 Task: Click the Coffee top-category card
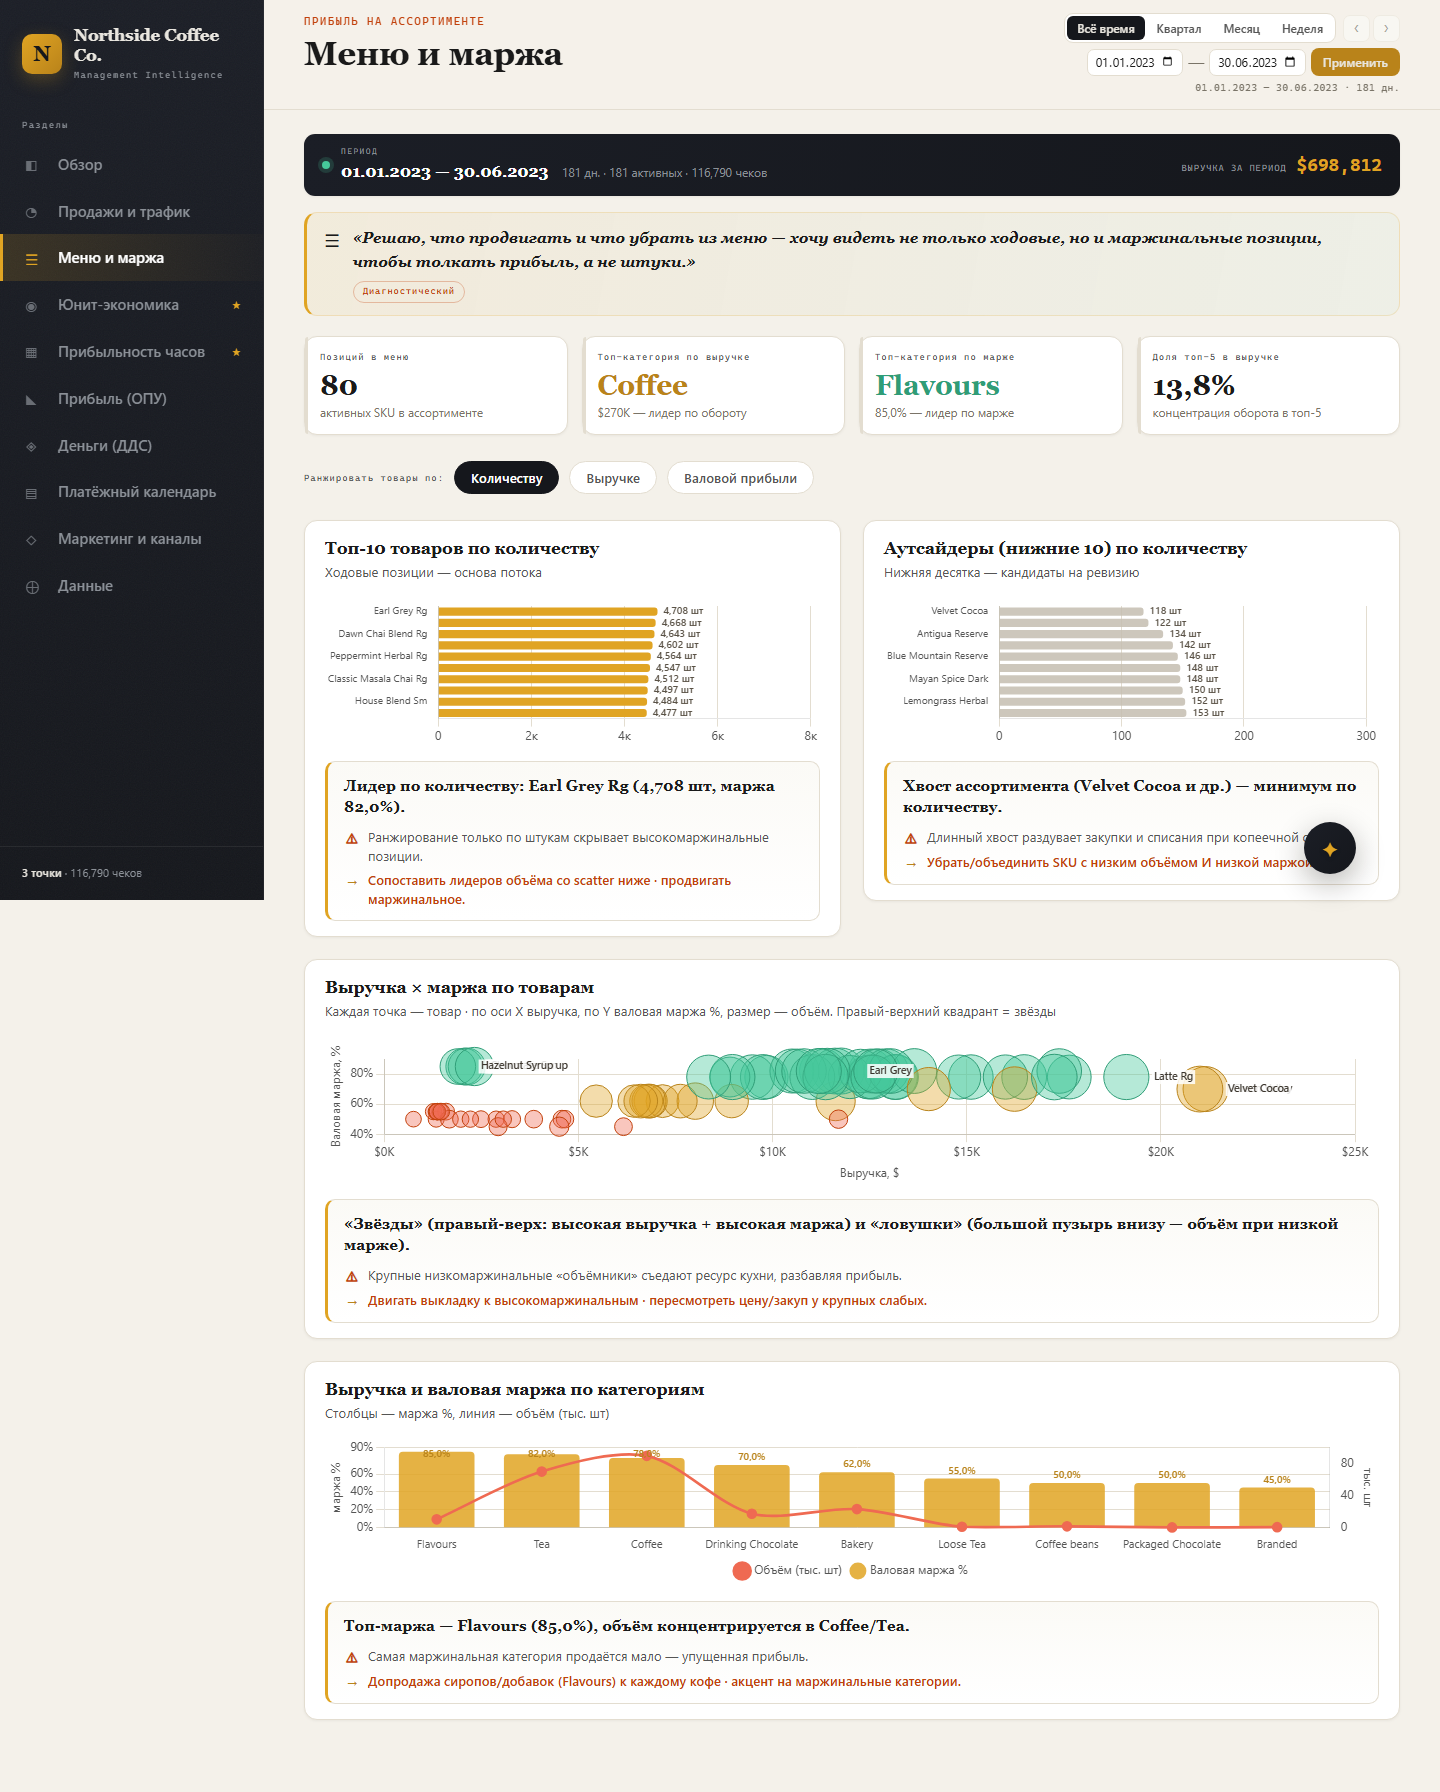pyautogui.click(x=713, y=385)
